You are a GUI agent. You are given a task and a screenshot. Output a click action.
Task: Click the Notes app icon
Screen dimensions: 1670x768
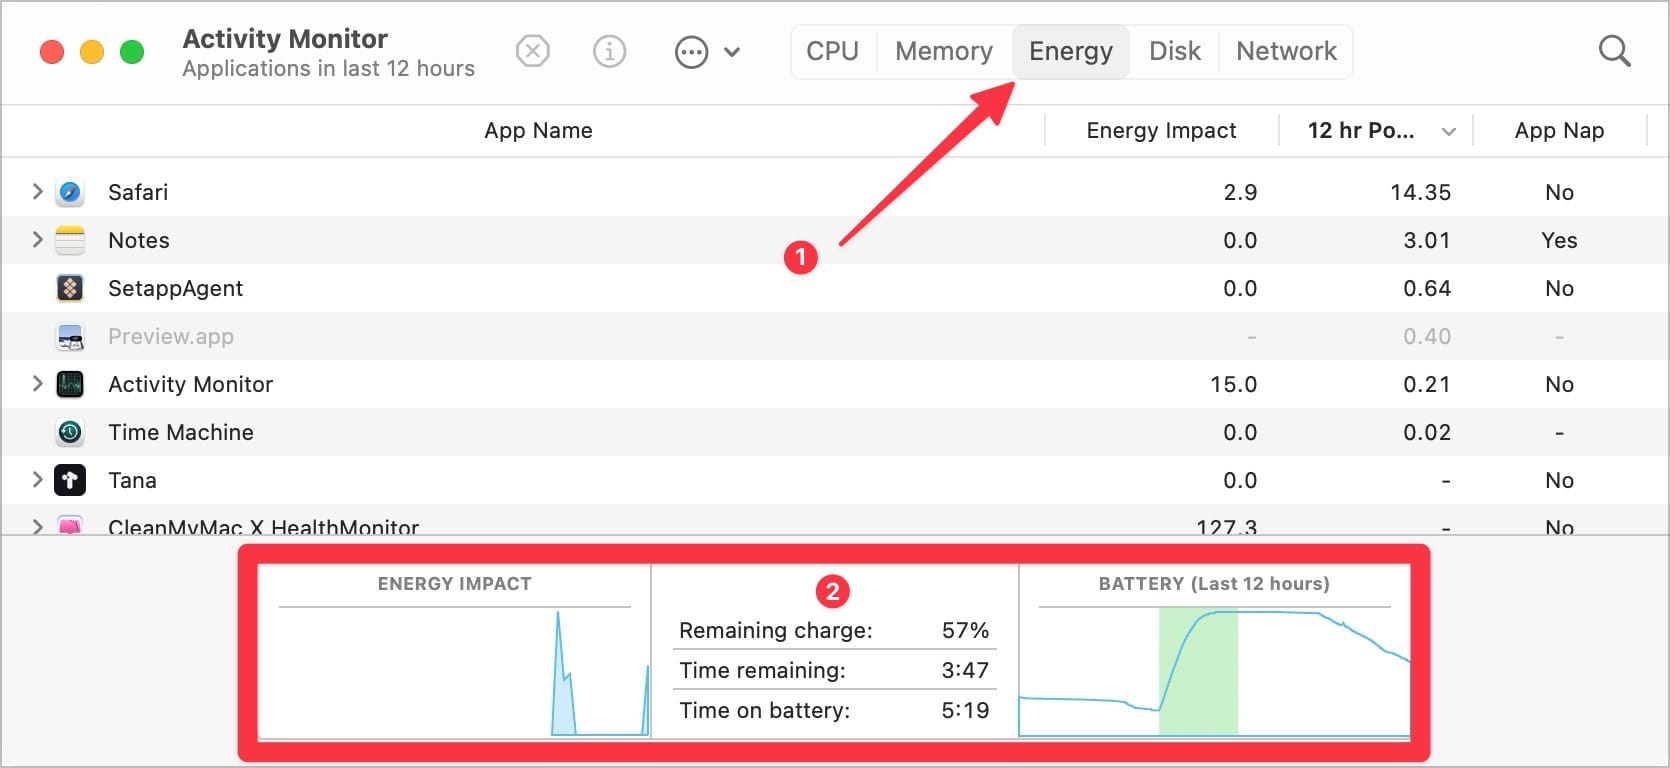[x=70, y=240]
